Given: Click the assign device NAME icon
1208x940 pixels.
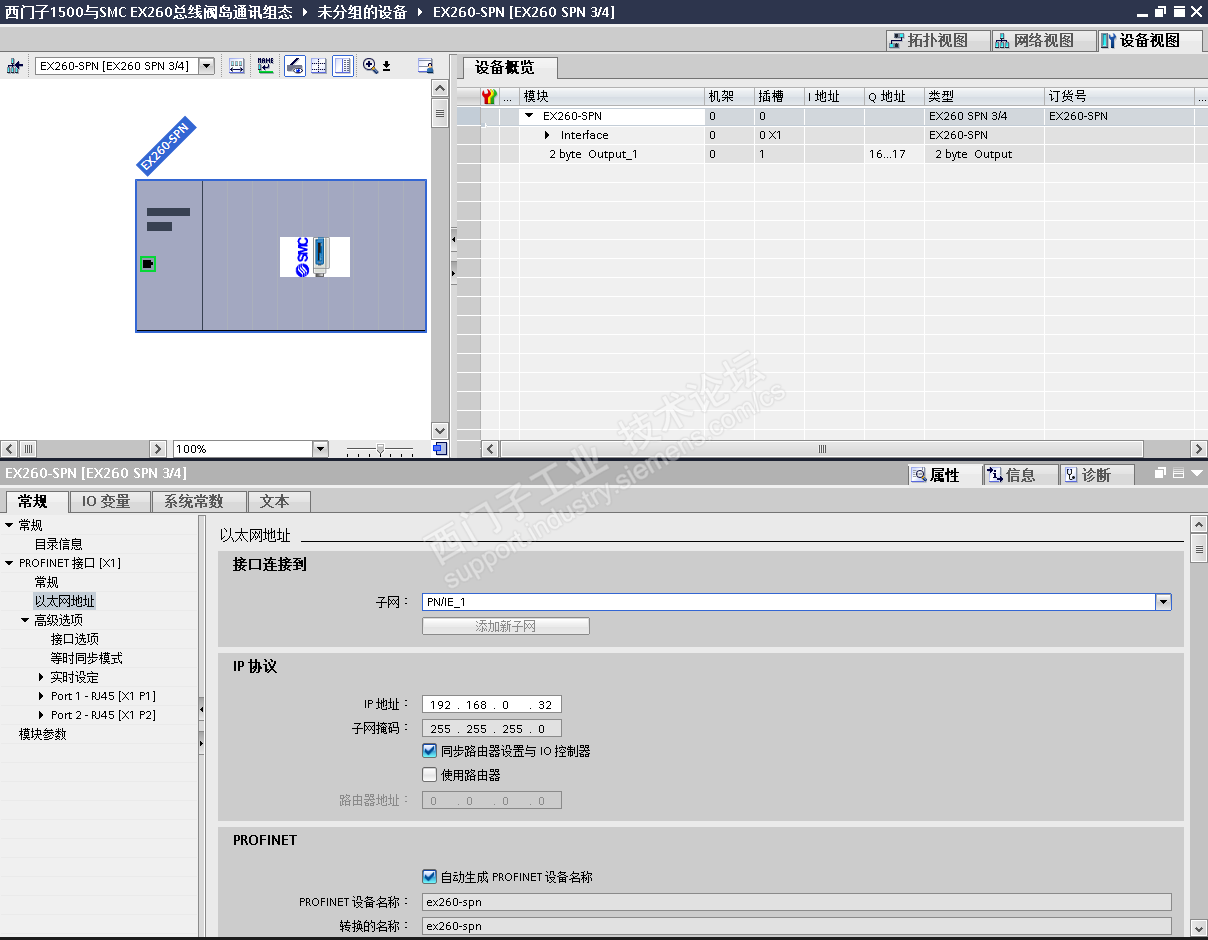Looking at the screenshot, I should (x=265, y=66).
